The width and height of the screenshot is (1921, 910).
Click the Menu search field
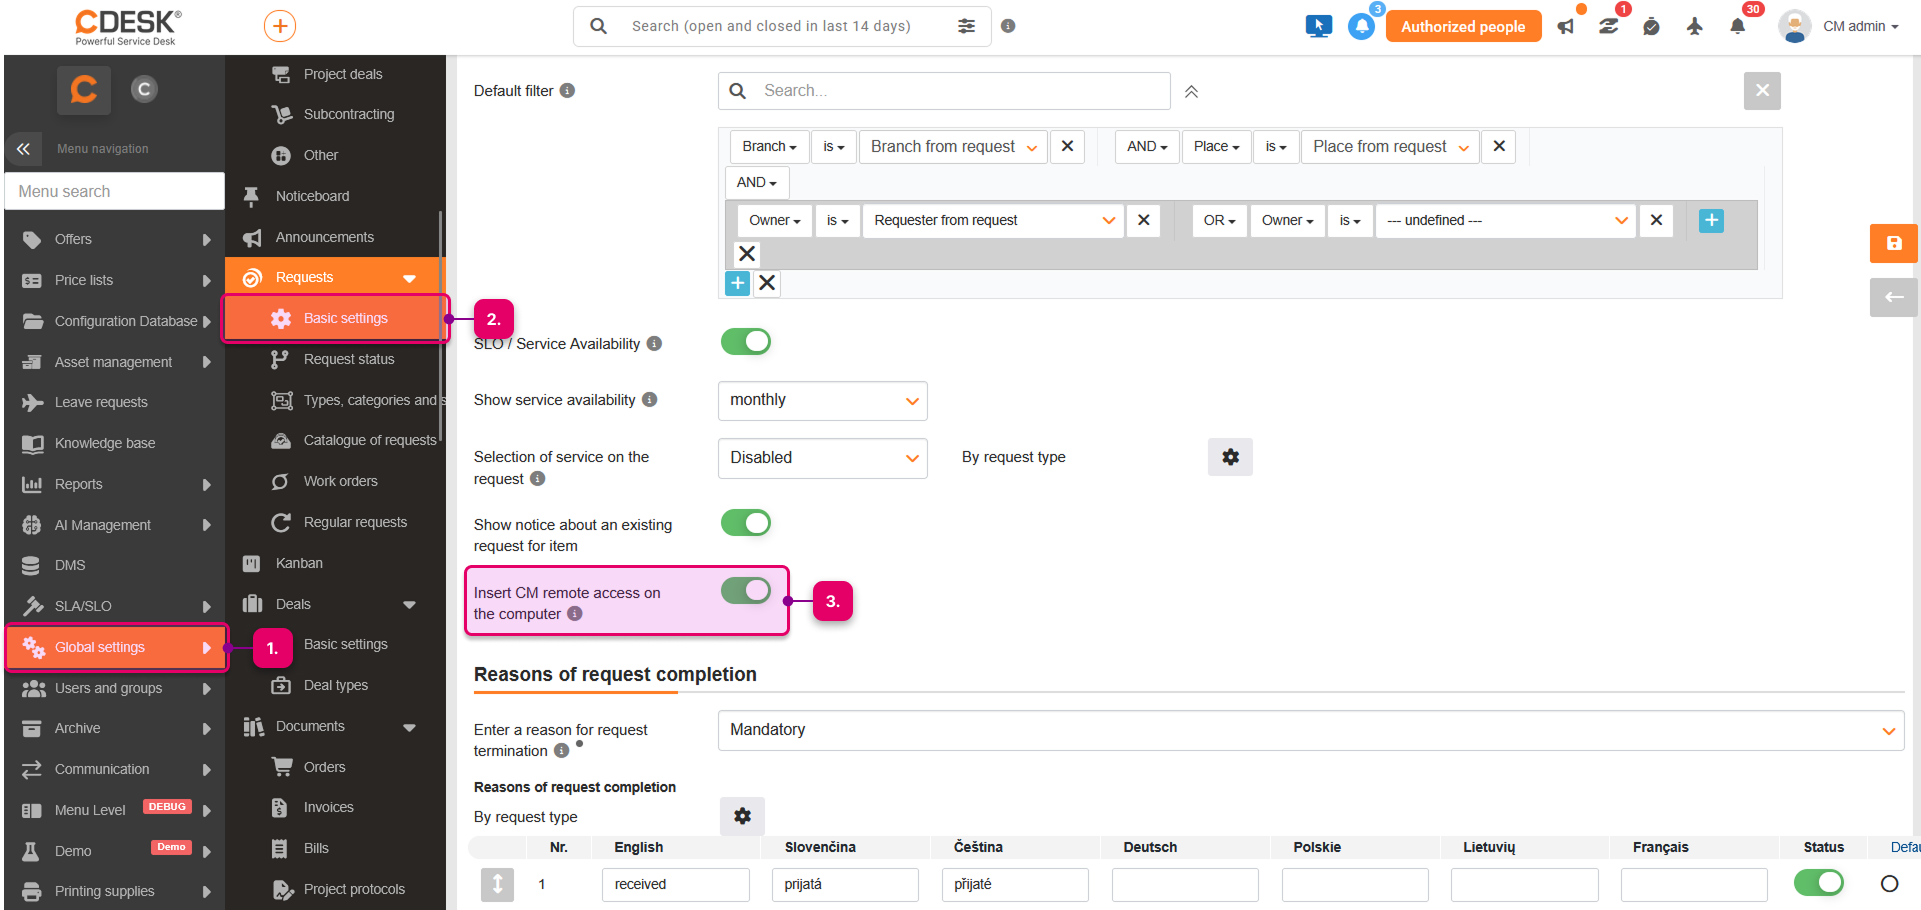coord(115,191)
